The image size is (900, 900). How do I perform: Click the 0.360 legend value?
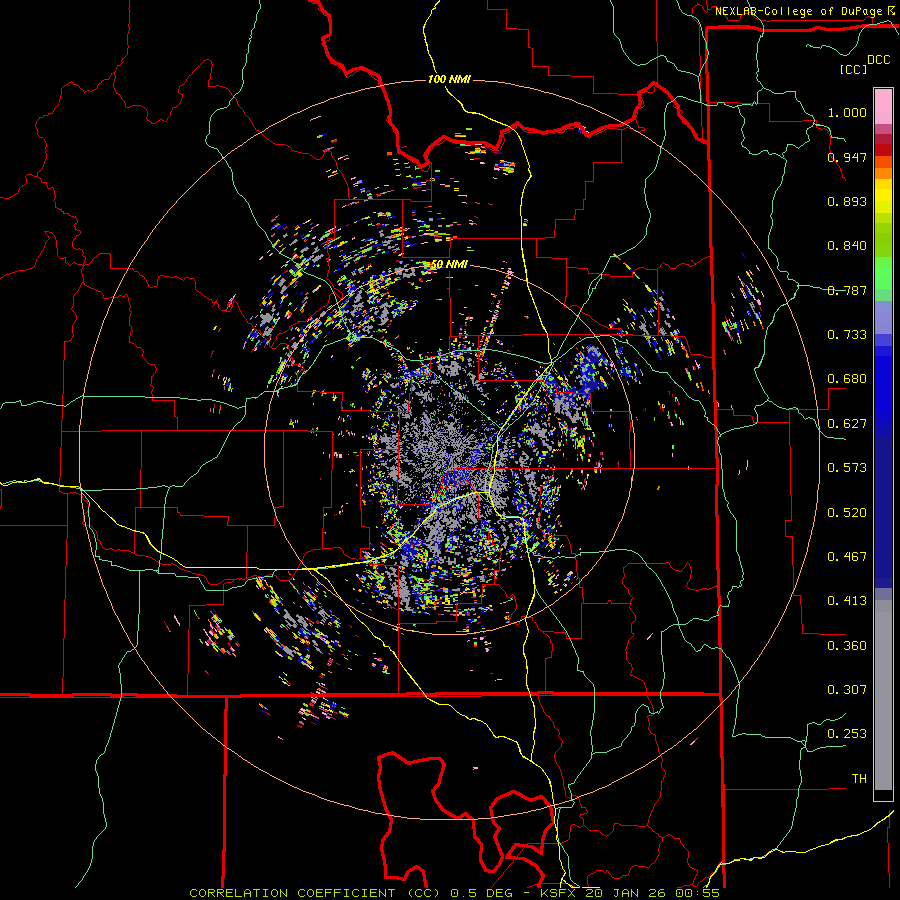847,646
